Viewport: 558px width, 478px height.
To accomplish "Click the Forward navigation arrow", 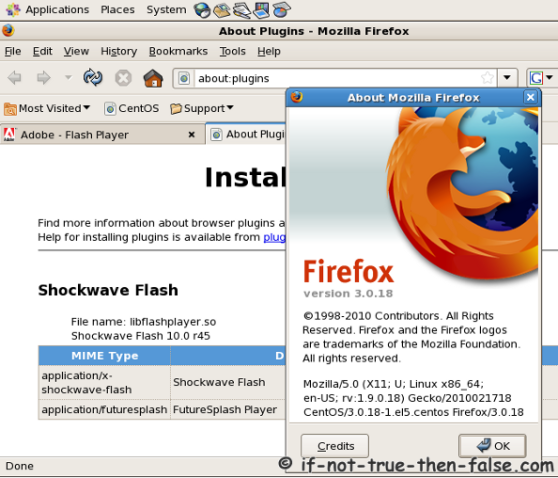I will [x=43, y=78].
